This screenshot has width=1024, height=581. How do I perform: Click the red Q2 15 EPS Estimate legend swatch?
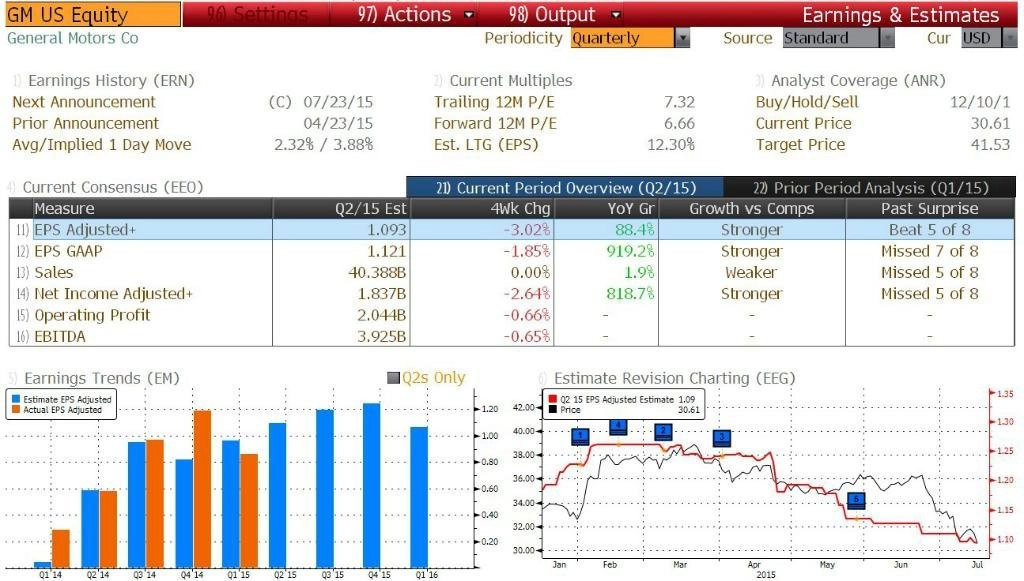point(552,400)
